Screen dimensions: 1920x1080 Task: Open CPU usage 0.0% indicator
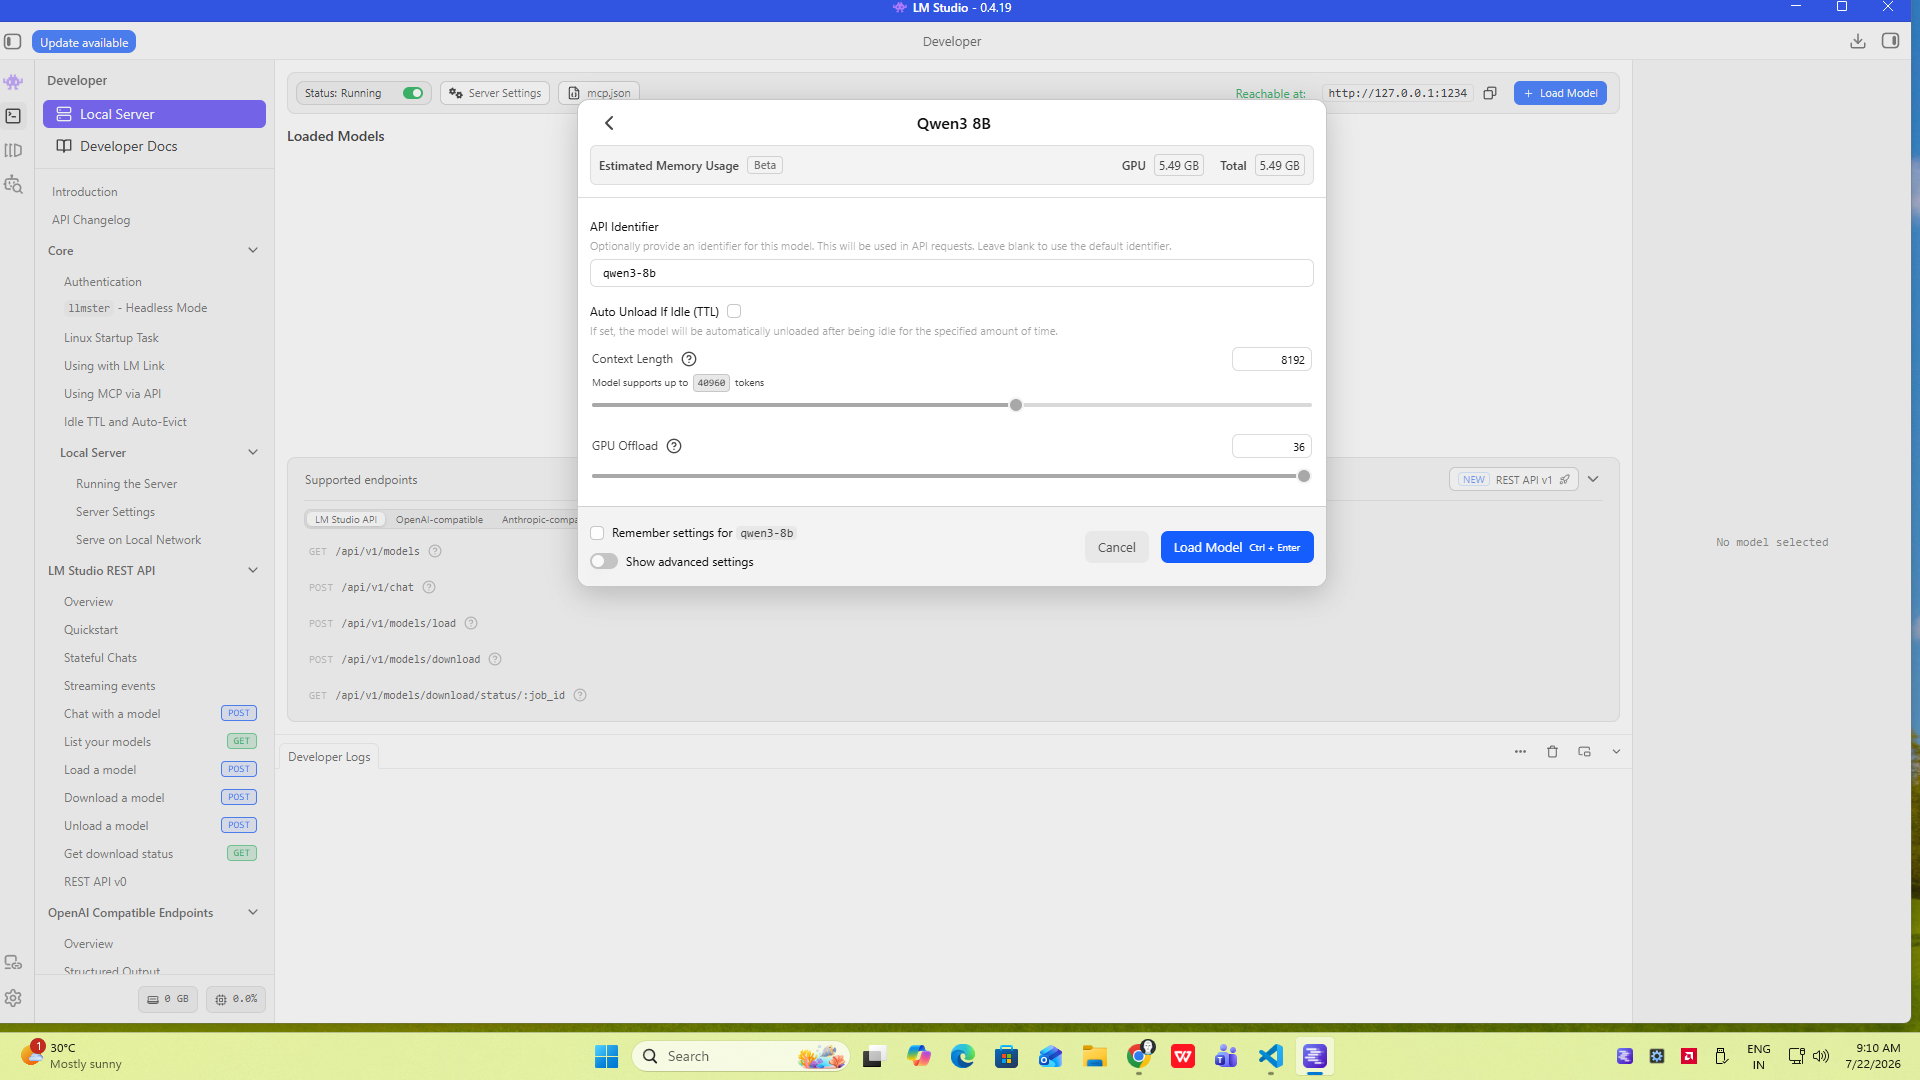pyautogui.click(x=236, y=999)
